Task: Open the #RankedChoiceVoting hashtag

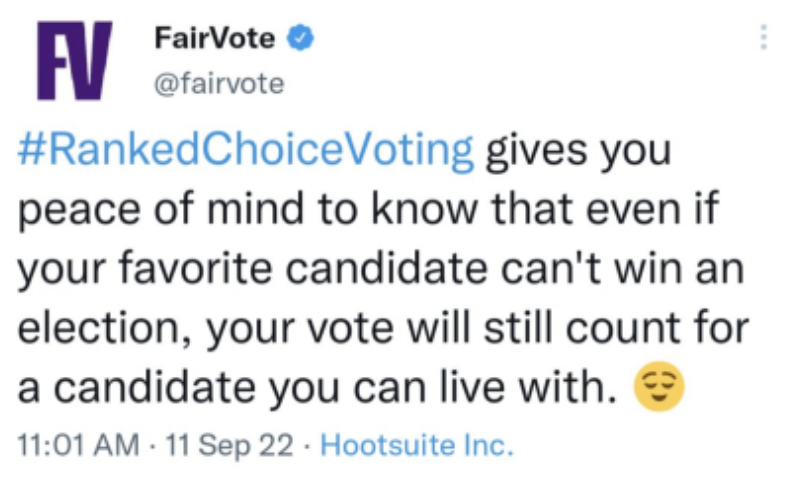Action: pos(245,150)
